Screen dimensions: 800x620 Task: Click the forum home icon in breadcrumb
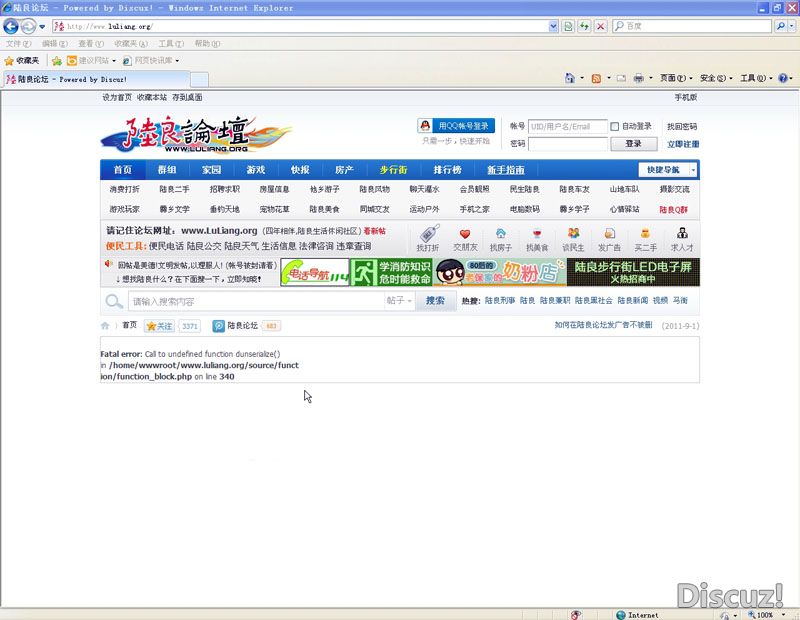pos(105,326)
